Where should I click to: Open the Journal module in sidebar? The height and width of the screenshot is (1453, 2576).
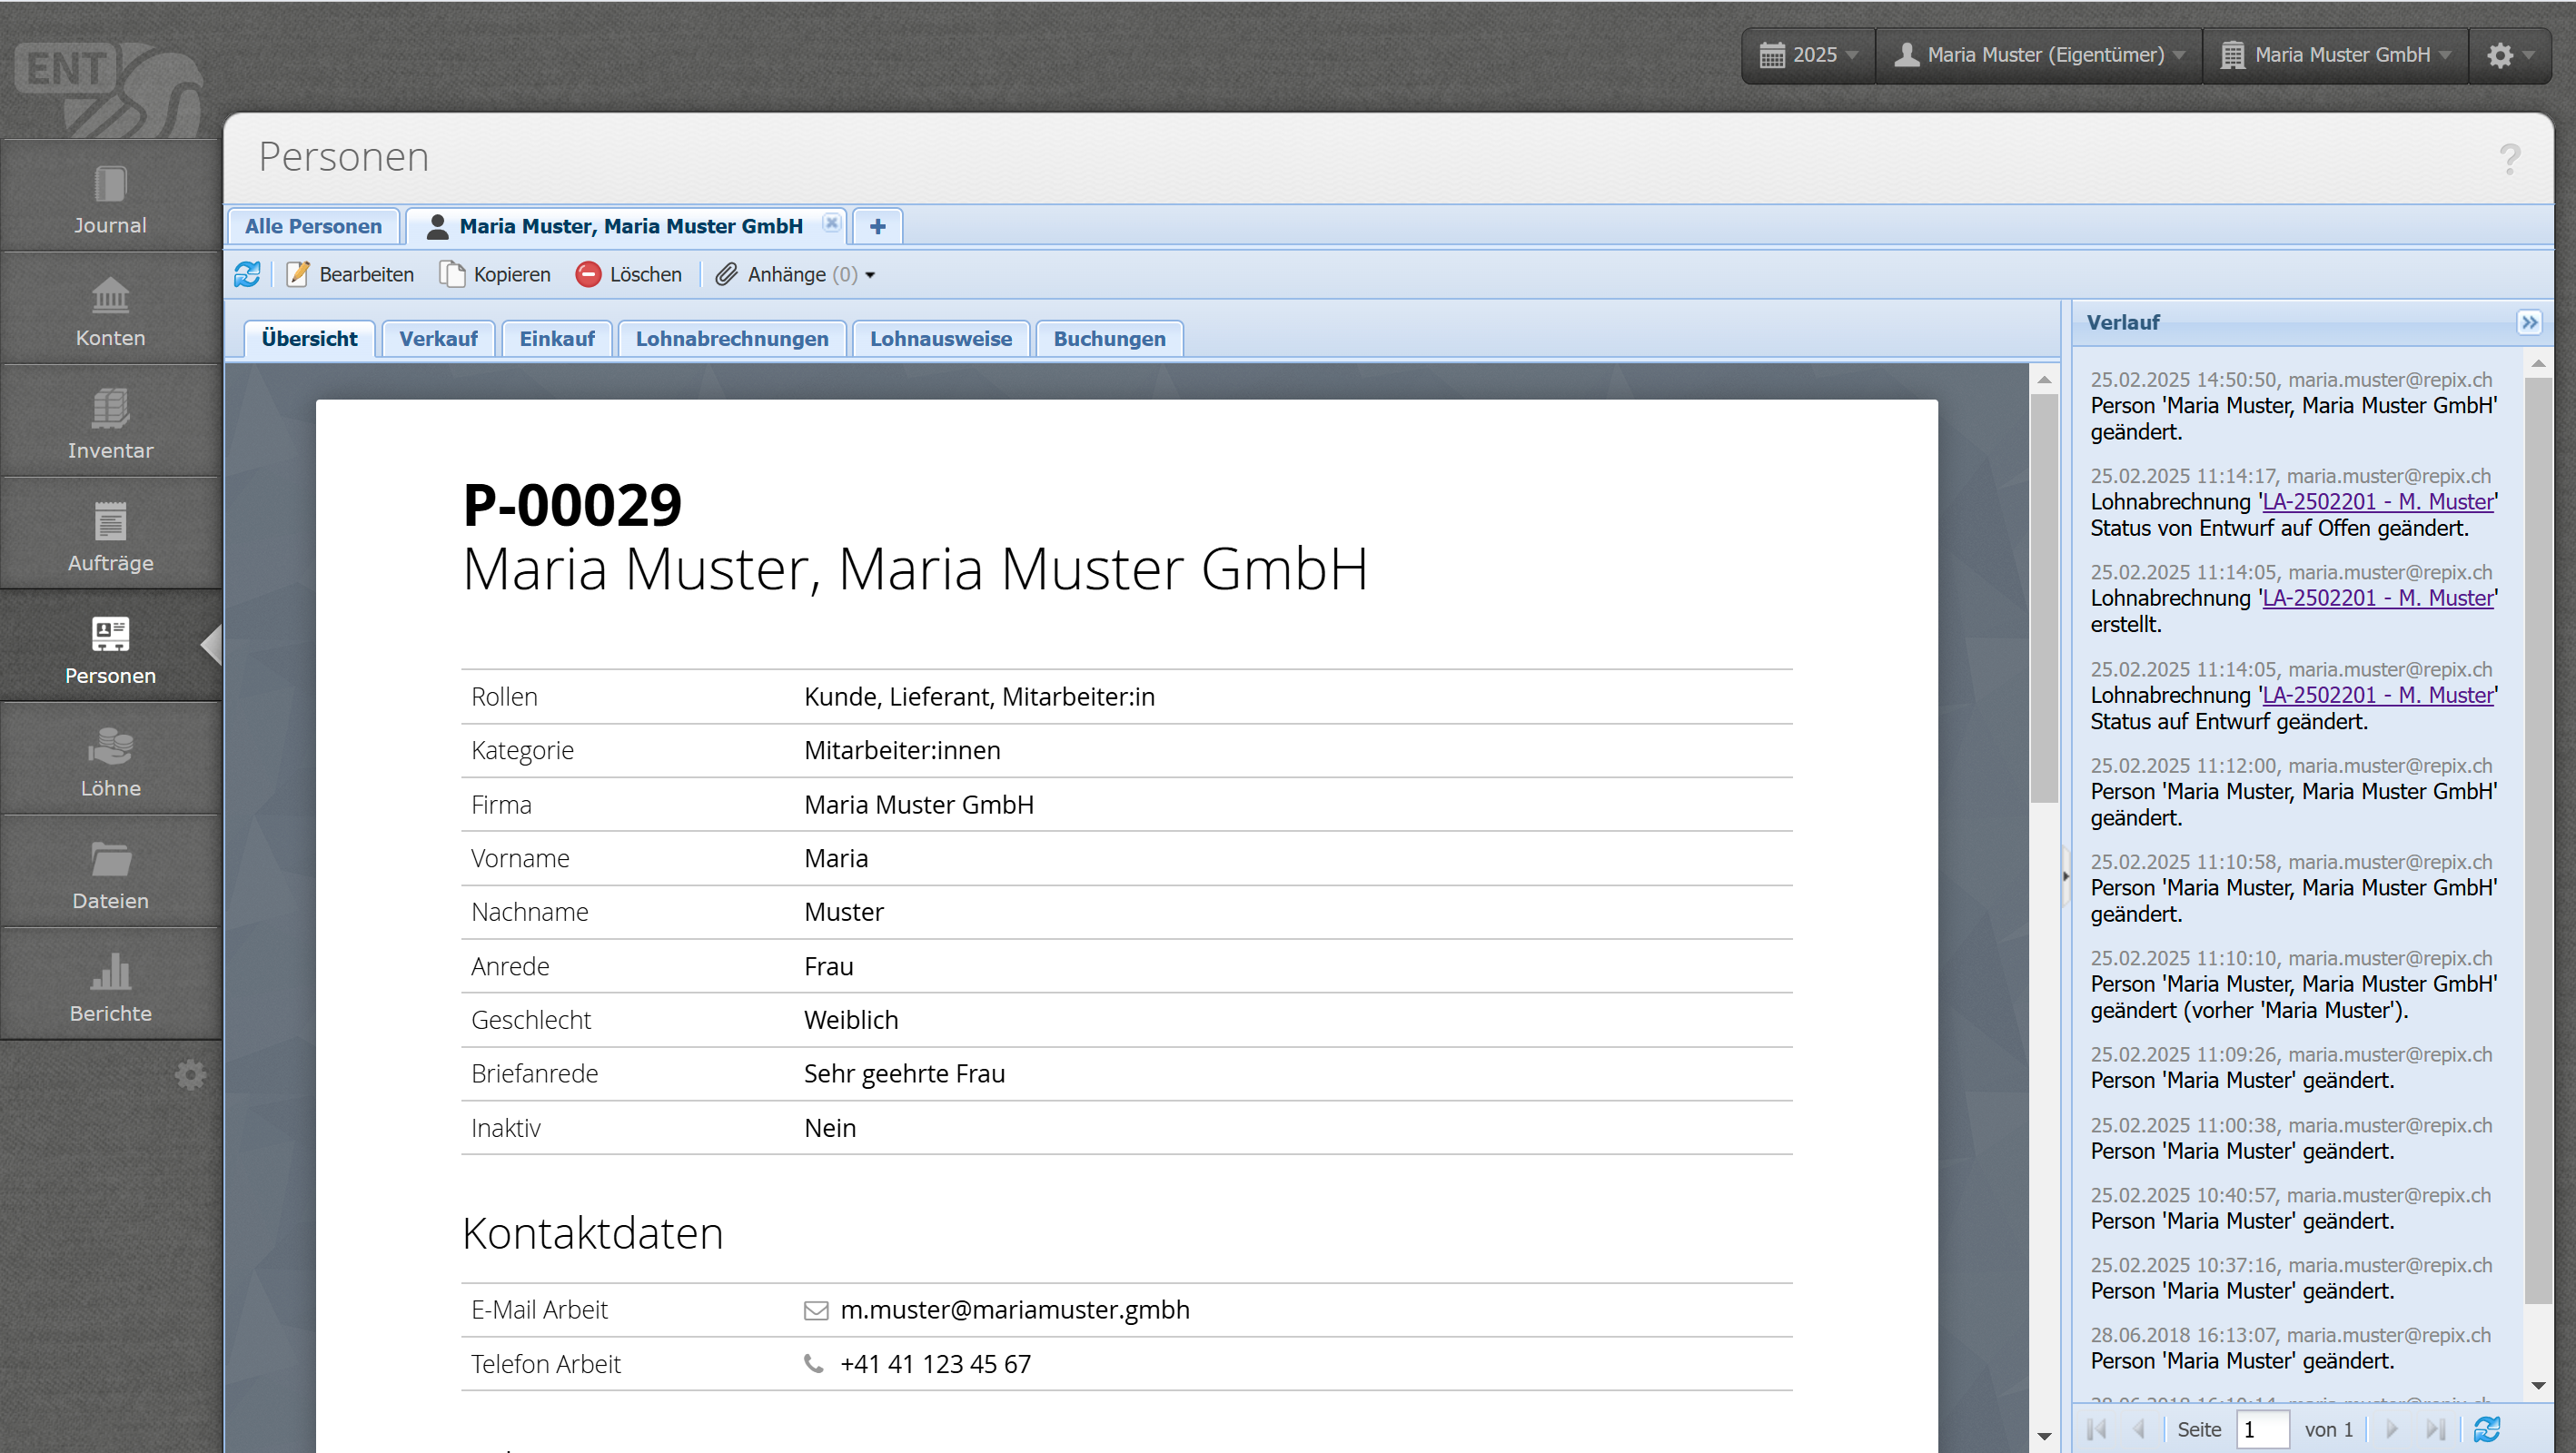point(110,199)
